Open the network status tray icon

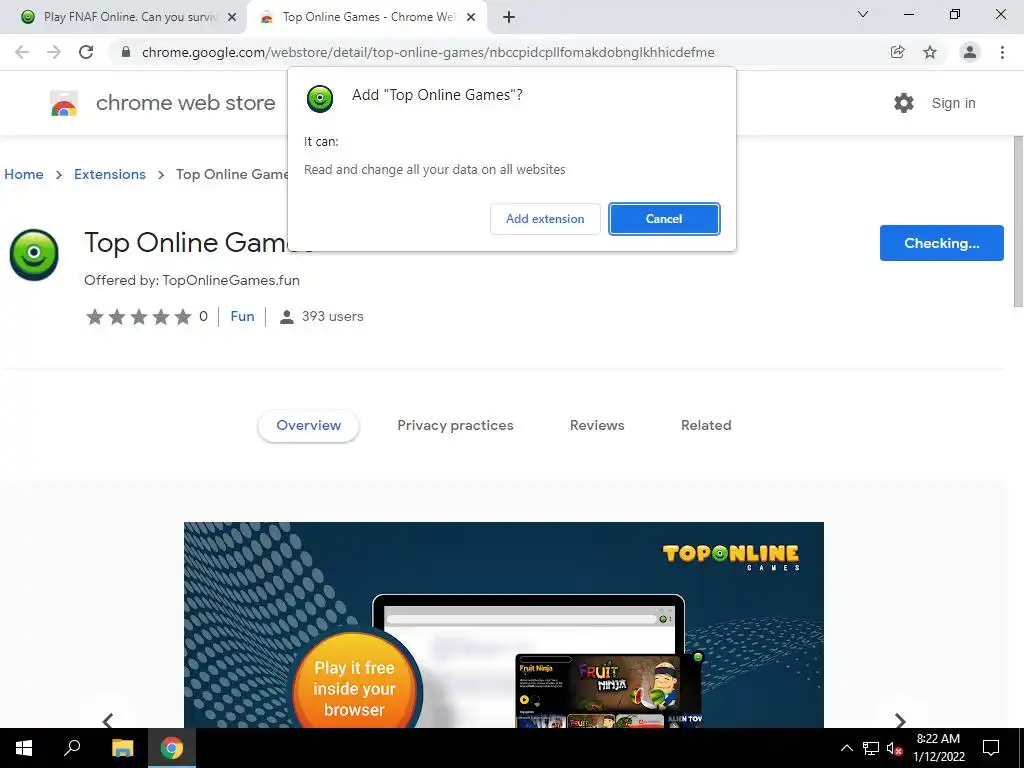point(871,748)
